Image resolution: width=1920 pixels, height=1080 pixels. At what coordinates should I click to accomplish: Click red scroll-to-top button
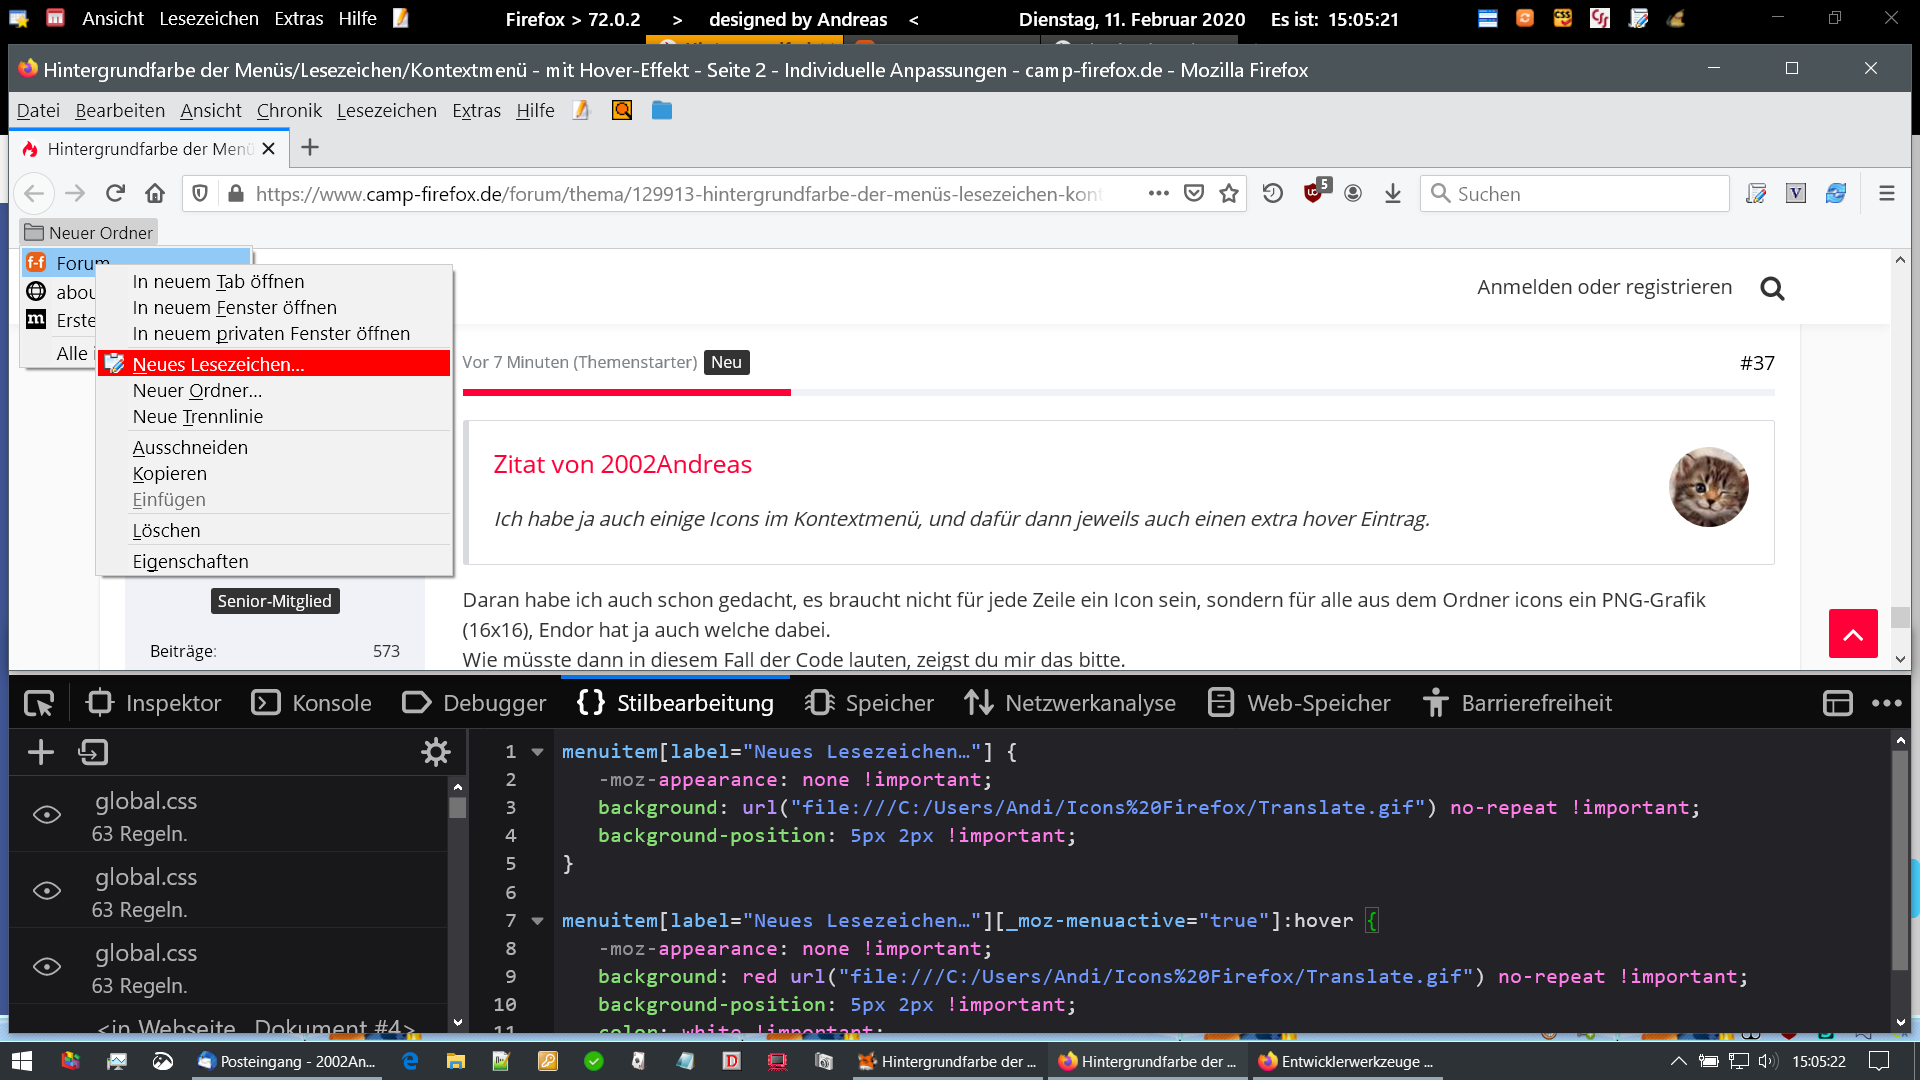point(1852,634)
